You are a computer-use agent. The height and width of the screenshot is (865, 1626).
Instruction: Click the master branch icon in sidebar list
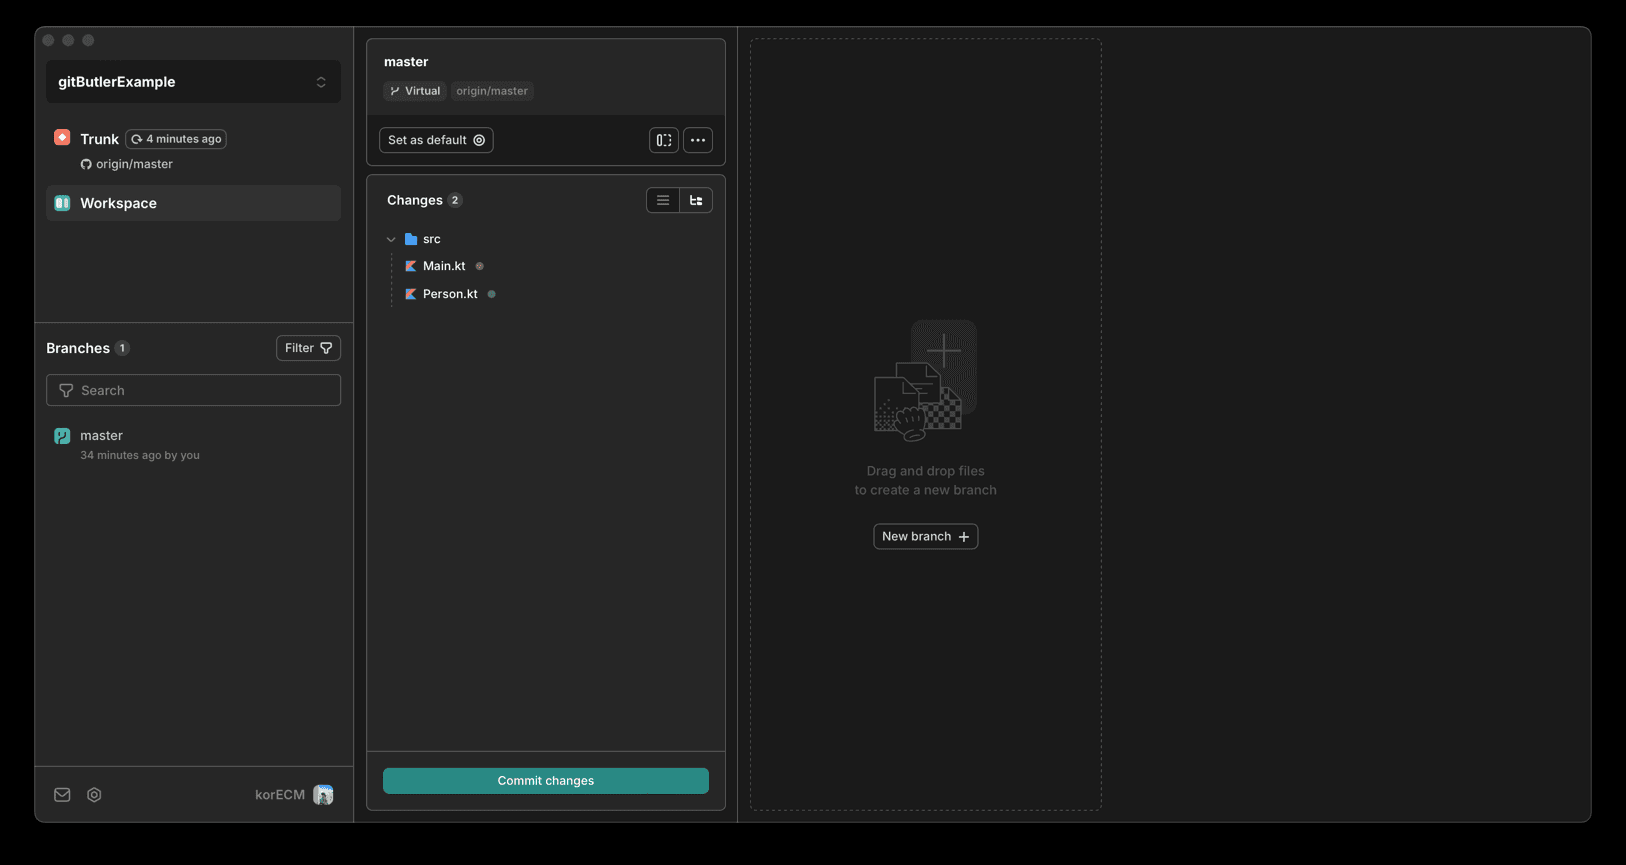[62, 436]
